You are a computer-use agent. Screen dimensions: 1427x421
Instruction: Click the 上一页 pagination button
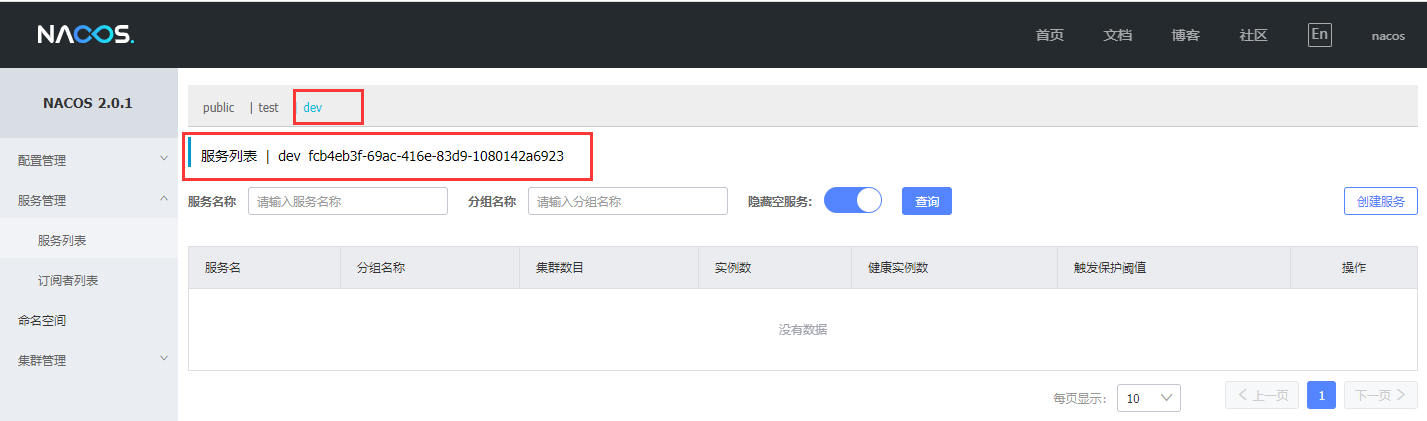[1263, 396]
